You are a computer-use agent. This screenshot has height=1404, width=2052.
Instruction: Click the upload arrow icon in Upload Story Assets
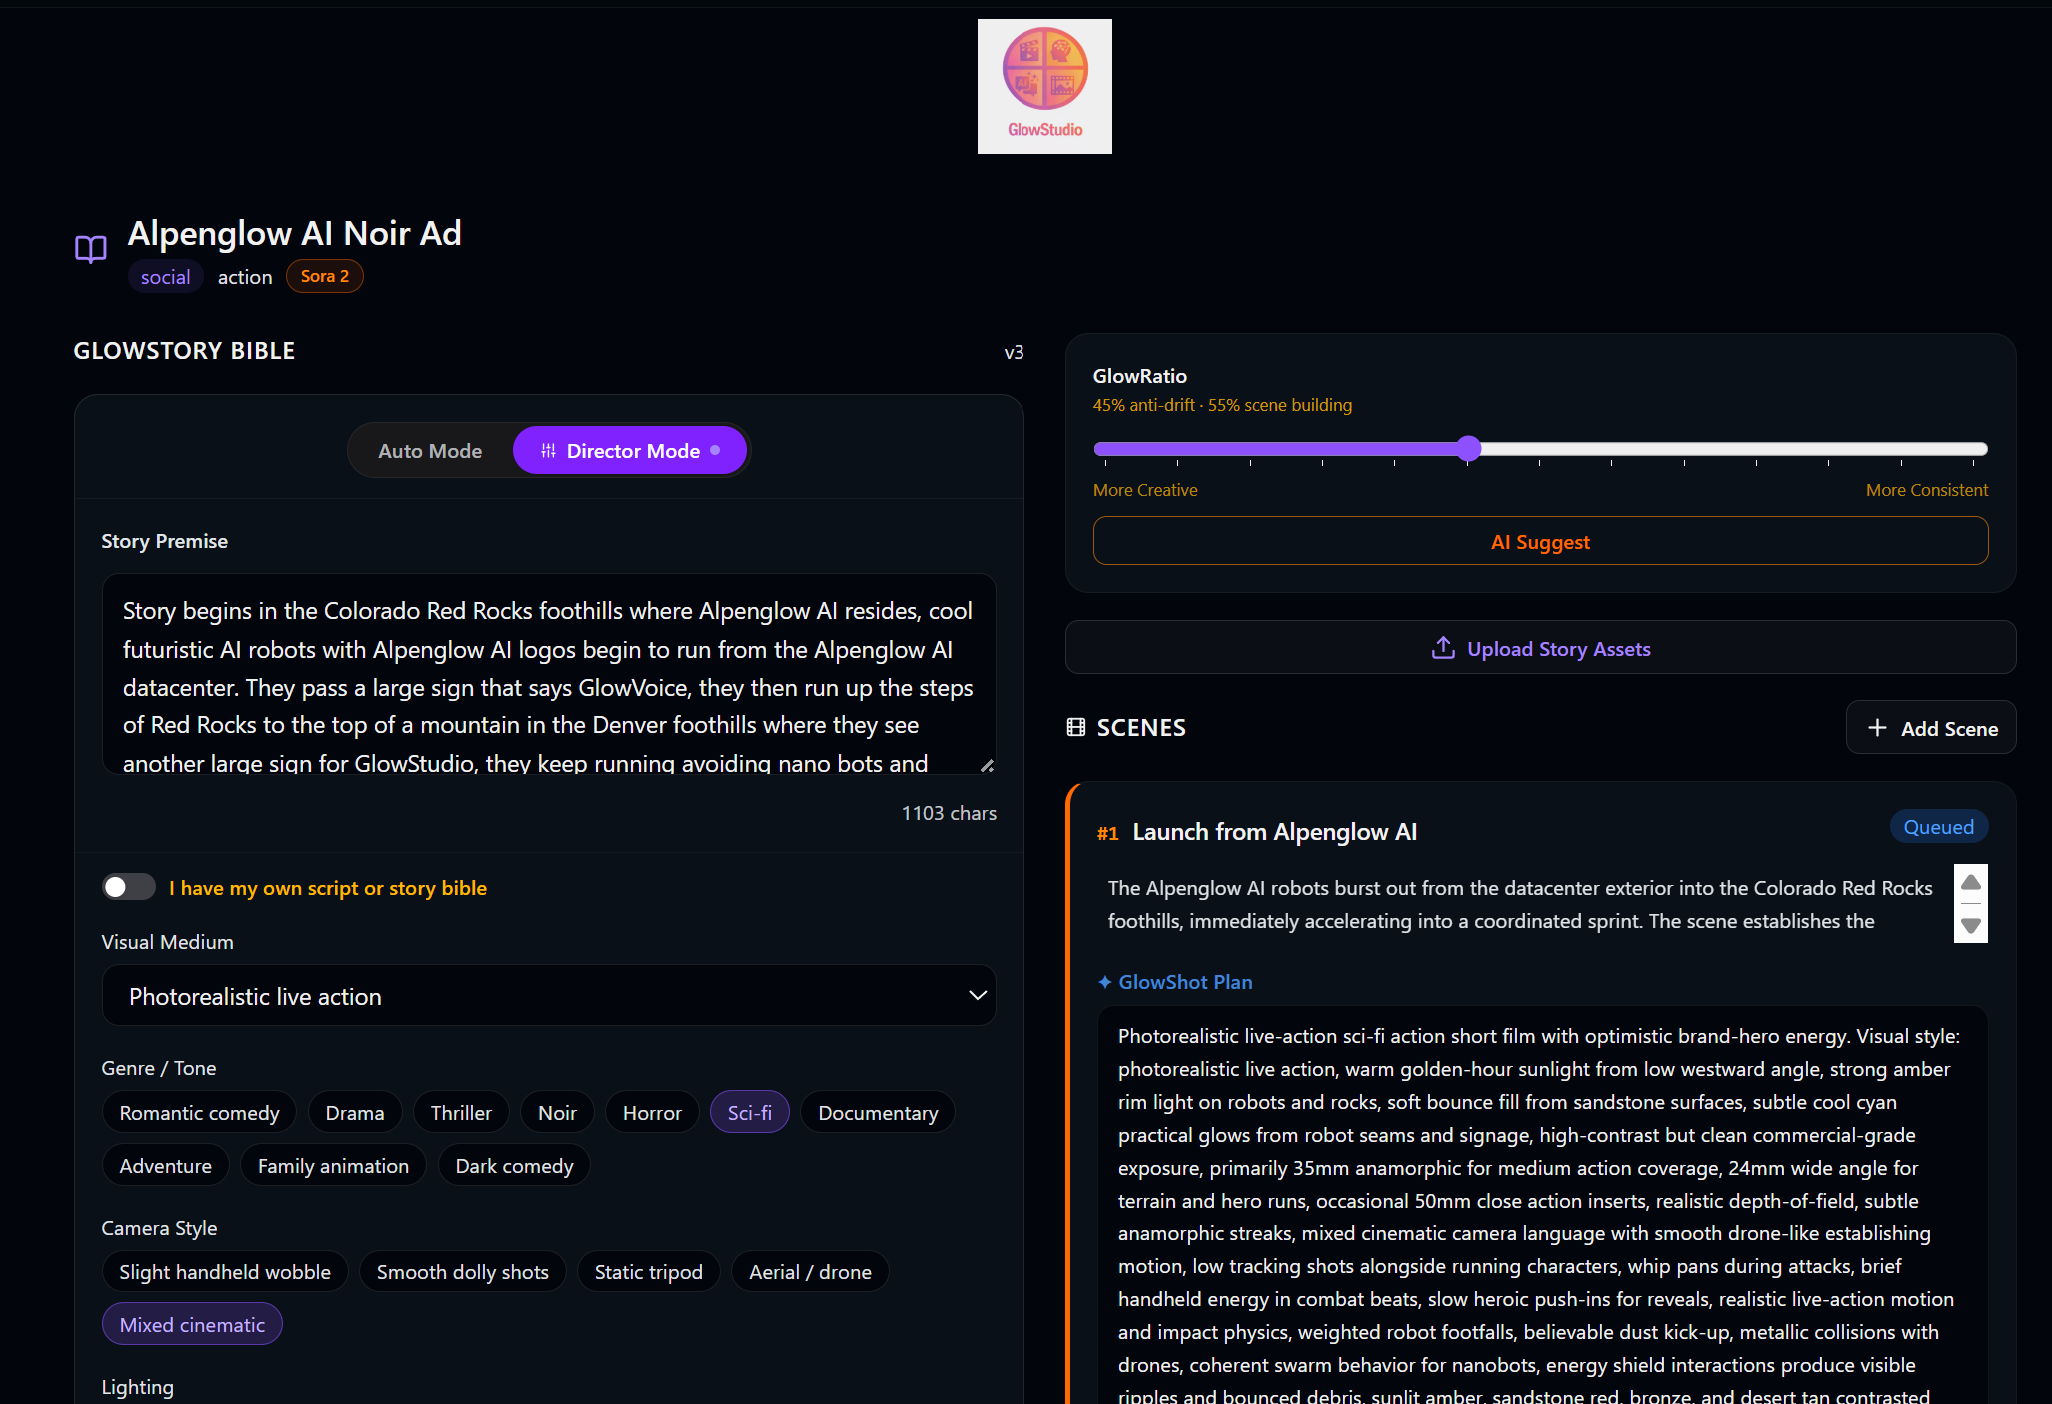coord(1443,648)
